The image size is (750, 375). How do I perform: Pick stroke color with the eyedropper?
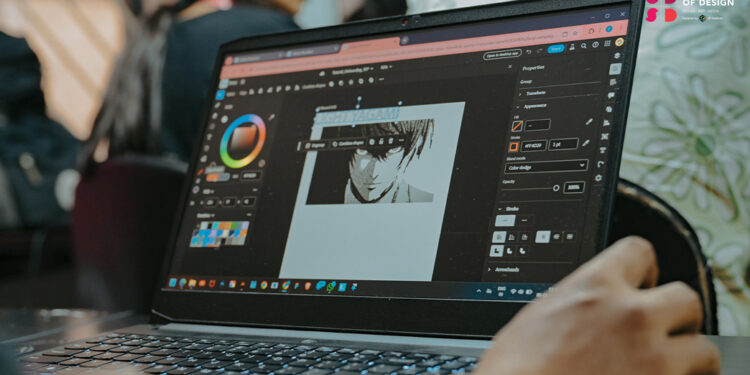coord(586,143)
